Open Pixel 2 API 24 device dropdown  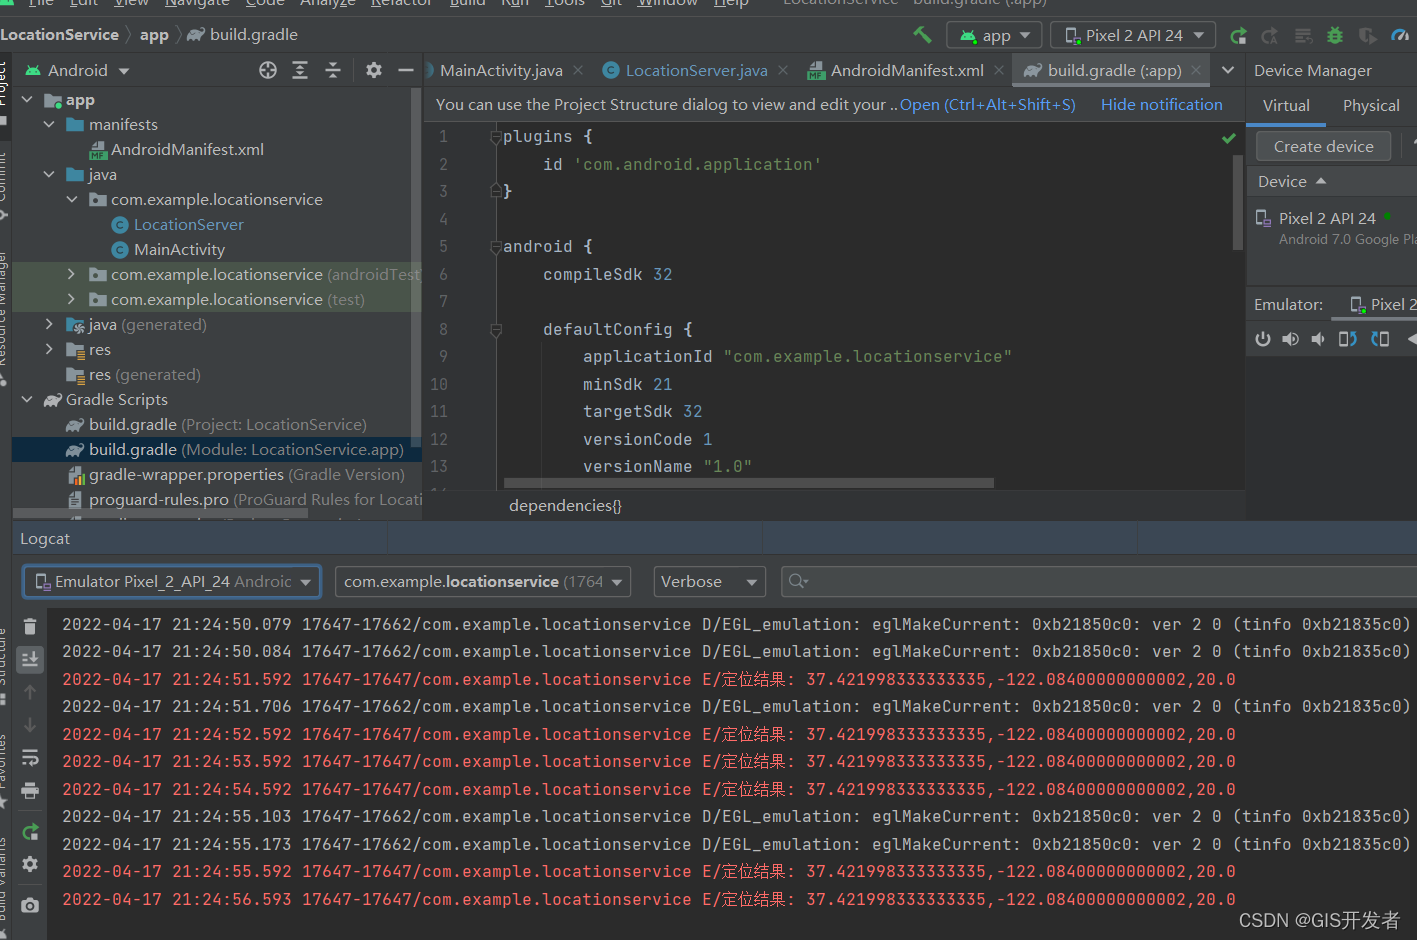(1133, 35)
